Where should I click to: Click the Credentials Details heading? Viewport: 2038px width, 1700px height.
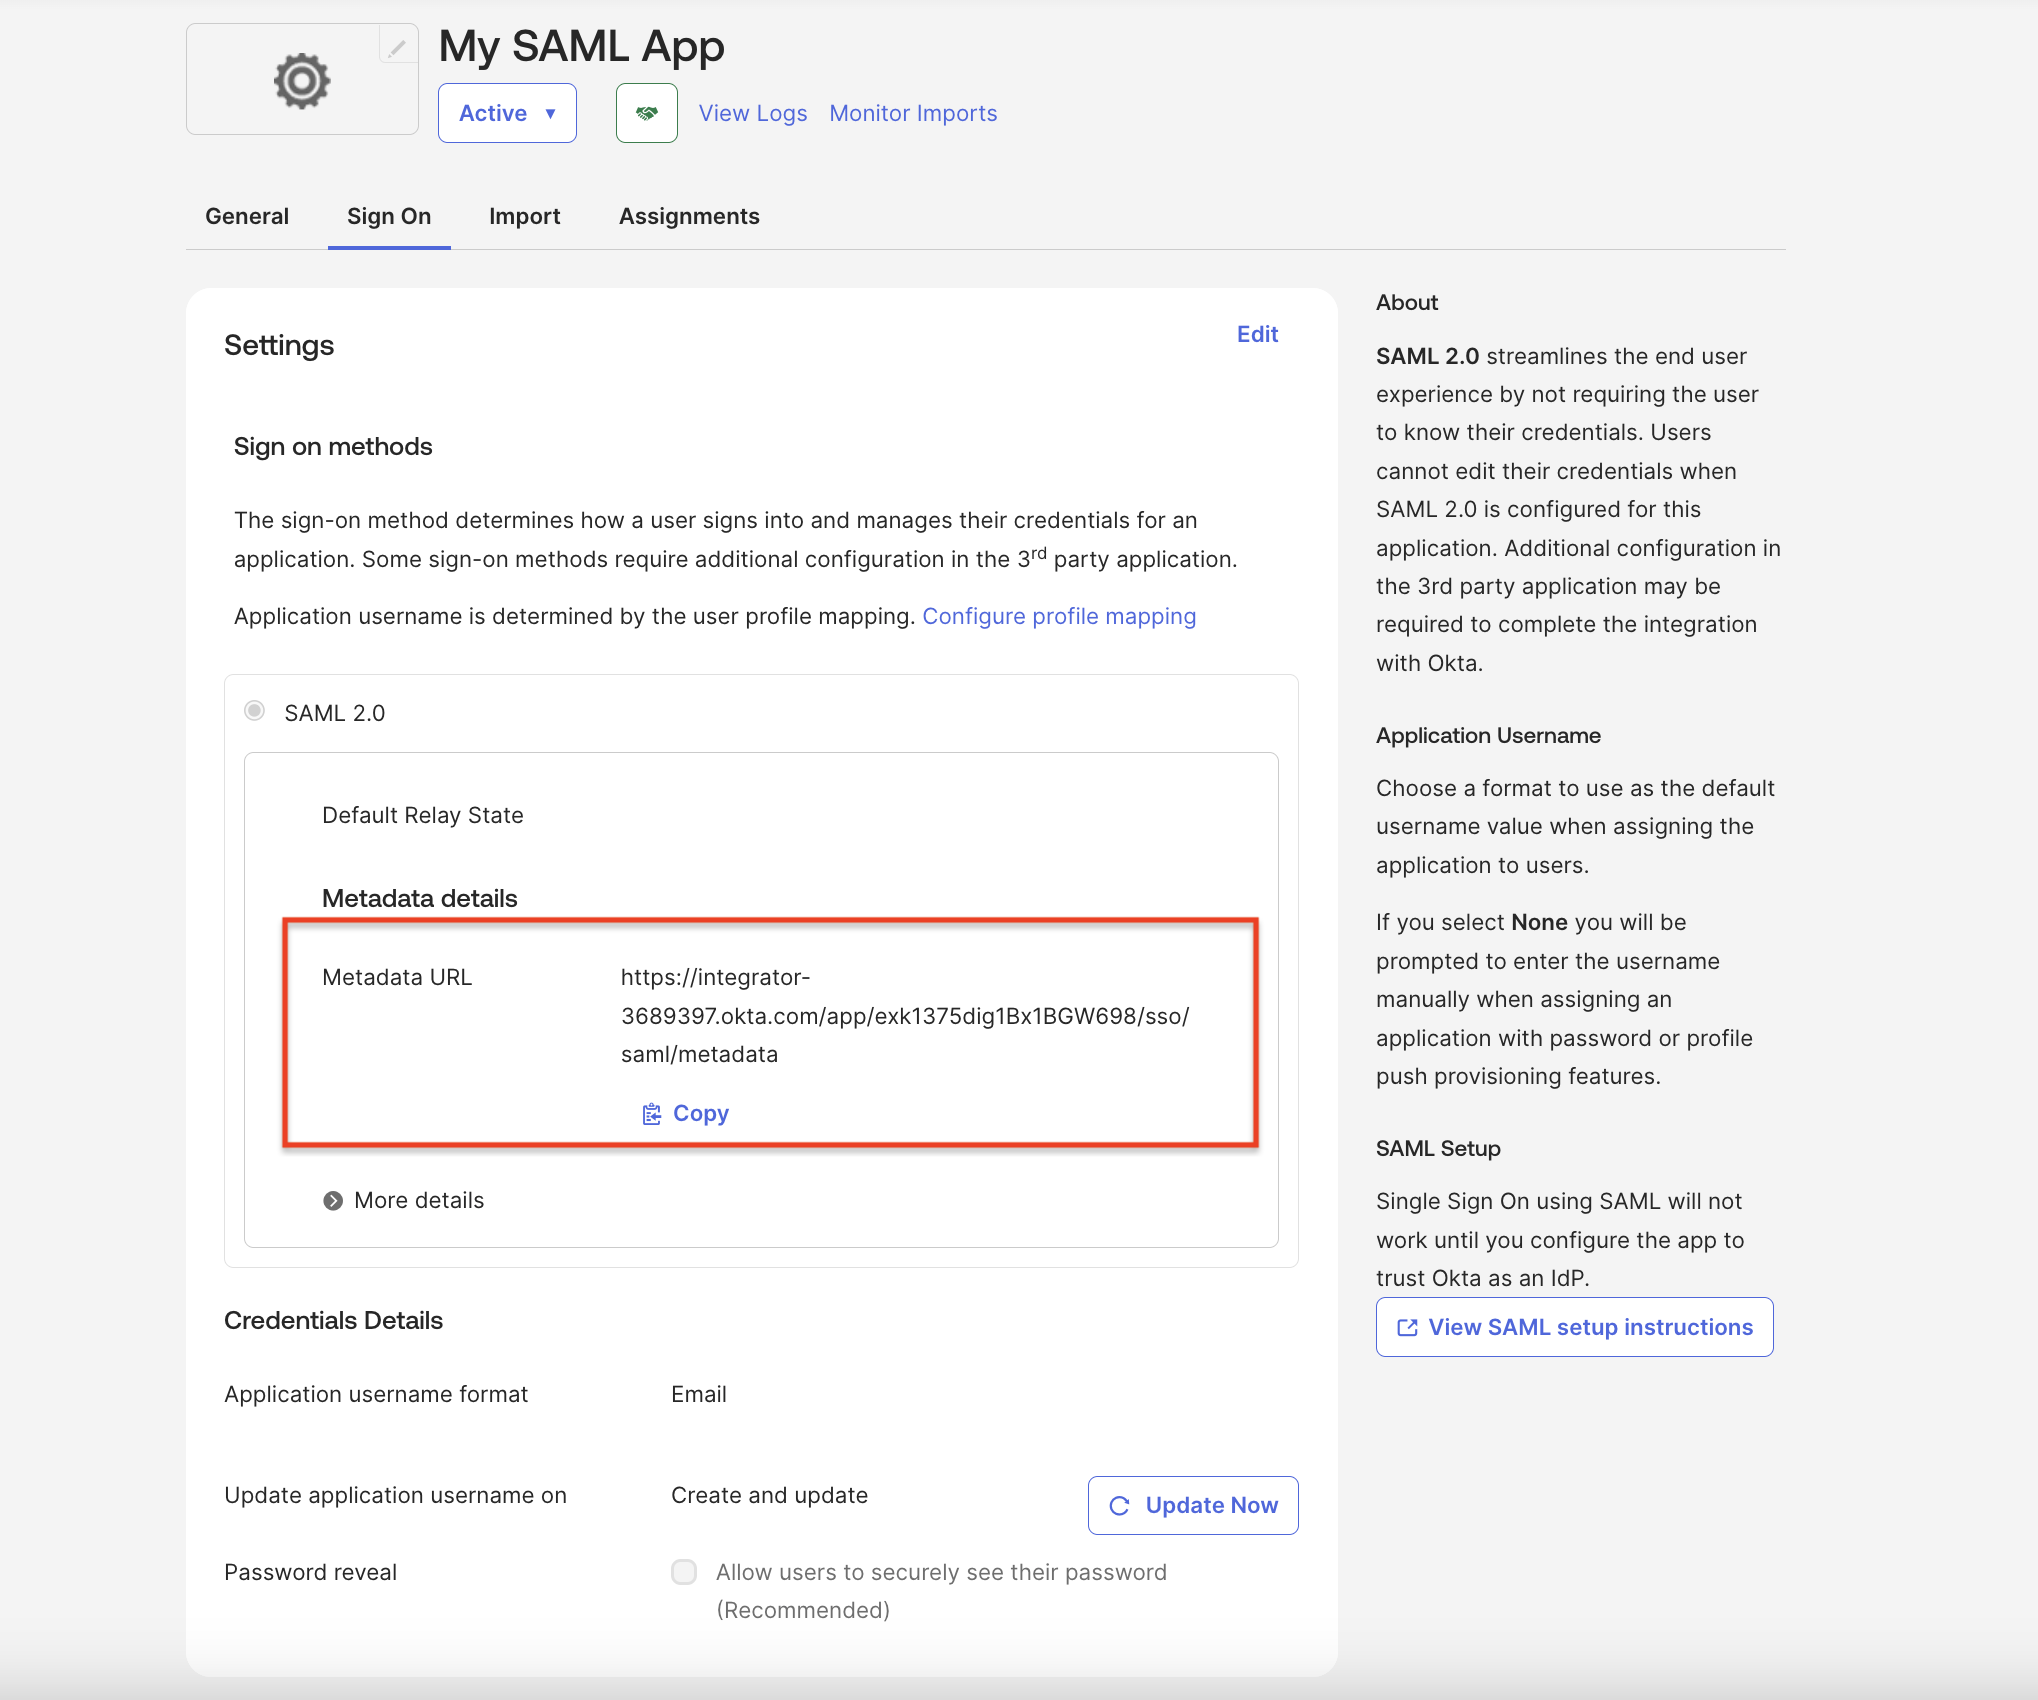[333, 1320]
